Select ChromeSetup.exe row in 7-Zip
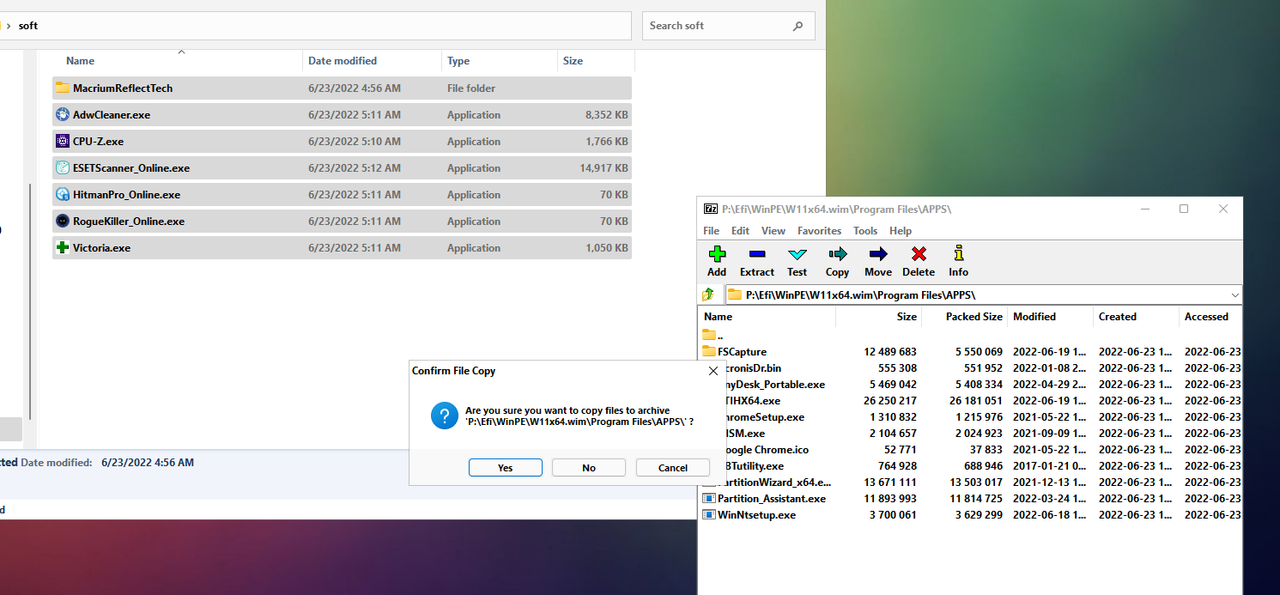This screenshot has width=1280, height=595. pos(970,417)
